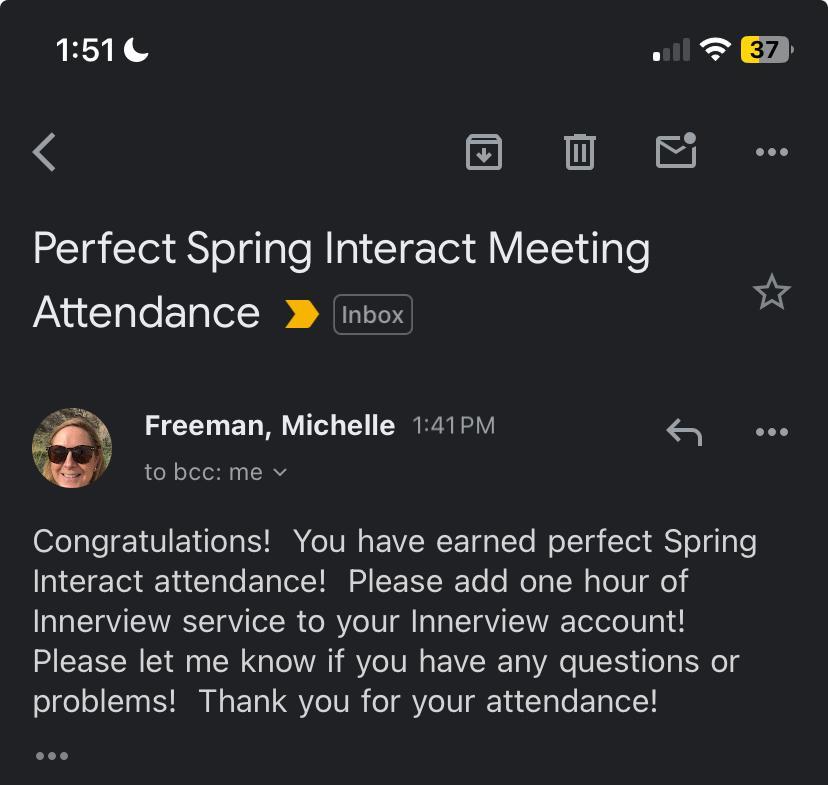Open Michelle Freeman's profile photo
Image resolution: width=828 pixels, height=785 pixels.
pyautogui.click(x=72, y=448)
